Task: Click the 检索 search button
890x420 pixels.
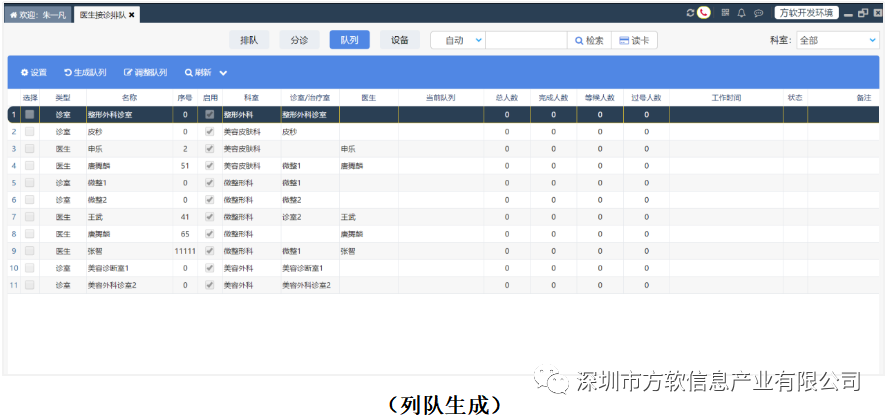Action: tap(589, 41)
